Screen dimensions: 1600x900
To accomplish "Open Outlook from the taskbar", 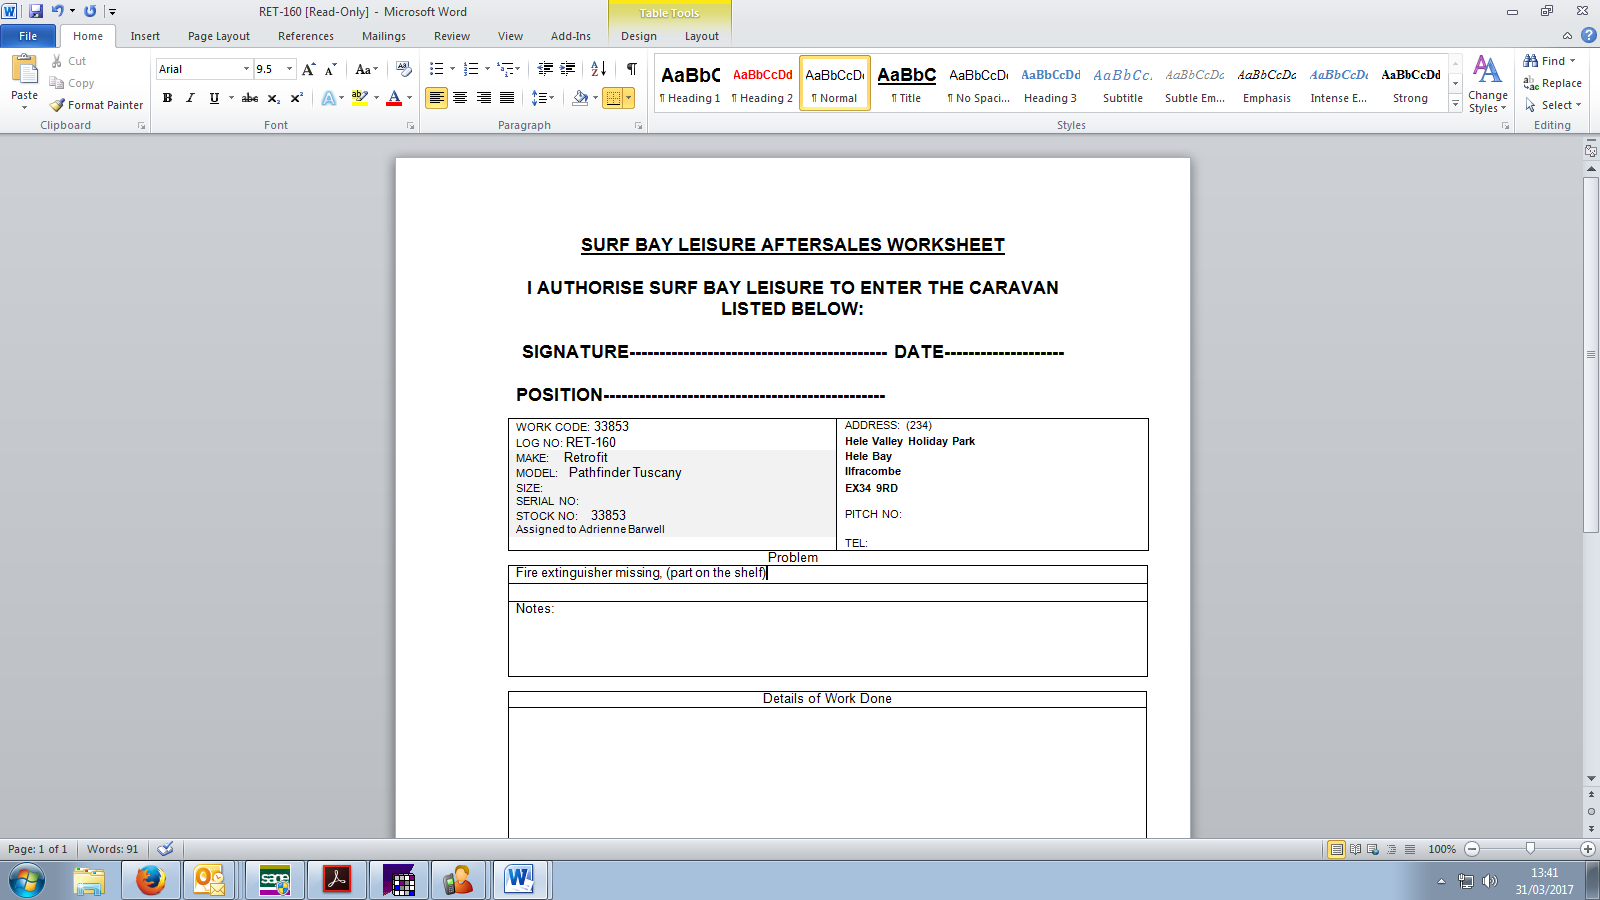I will click(210, 880).
